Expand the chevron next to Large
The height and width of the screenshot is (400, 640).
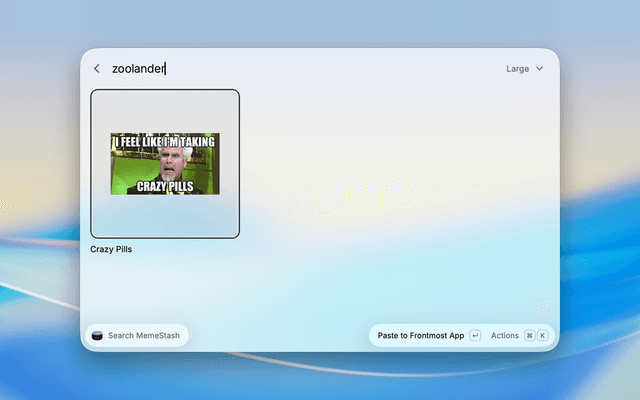539,69
